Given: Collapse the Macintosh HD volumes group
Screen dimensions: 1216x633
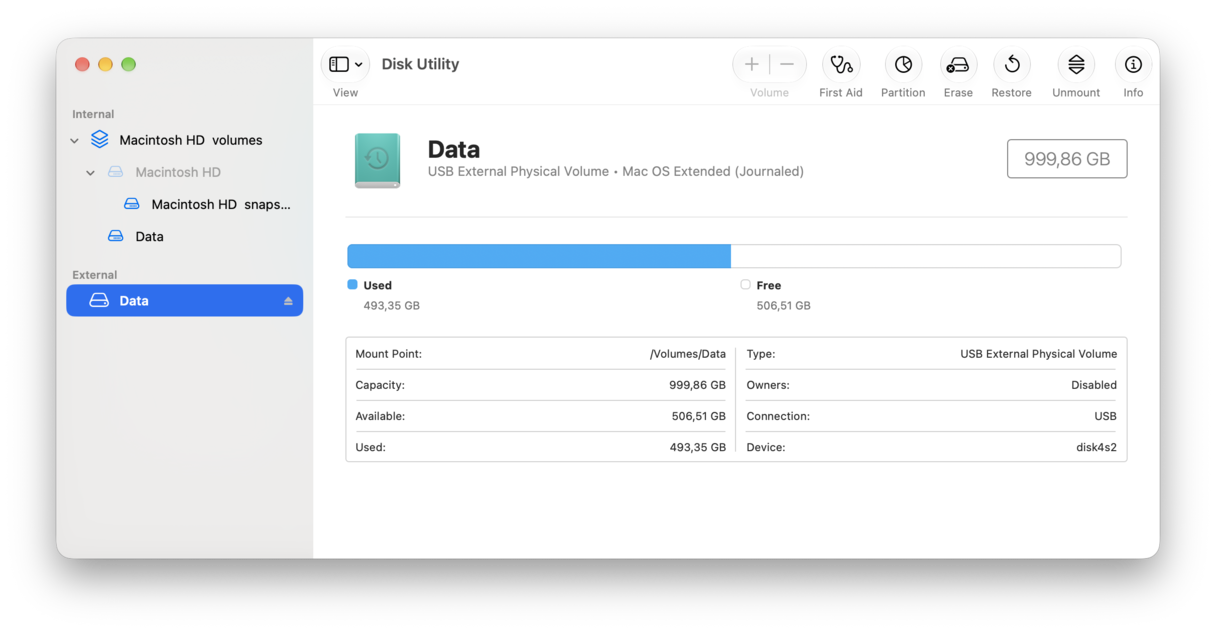Looking at the screenshot, I should [74, 141].
